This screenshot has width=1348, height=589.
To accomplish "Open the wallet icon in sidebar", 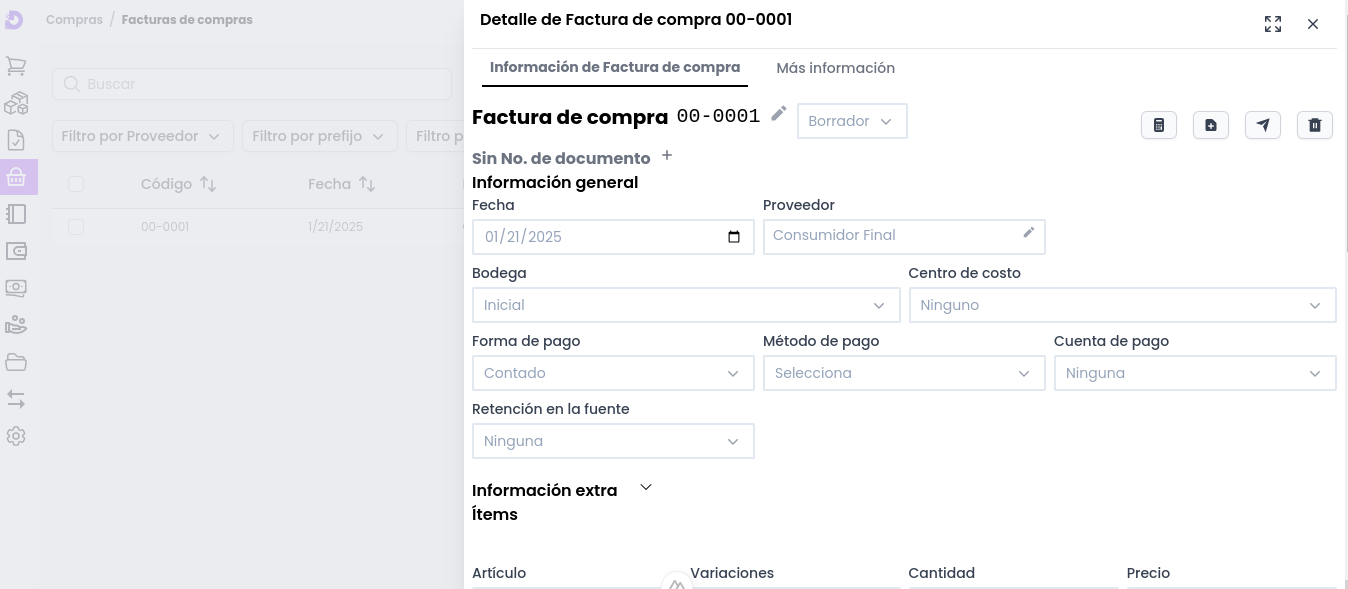I will pyautogui.click(x=16, y=251).
